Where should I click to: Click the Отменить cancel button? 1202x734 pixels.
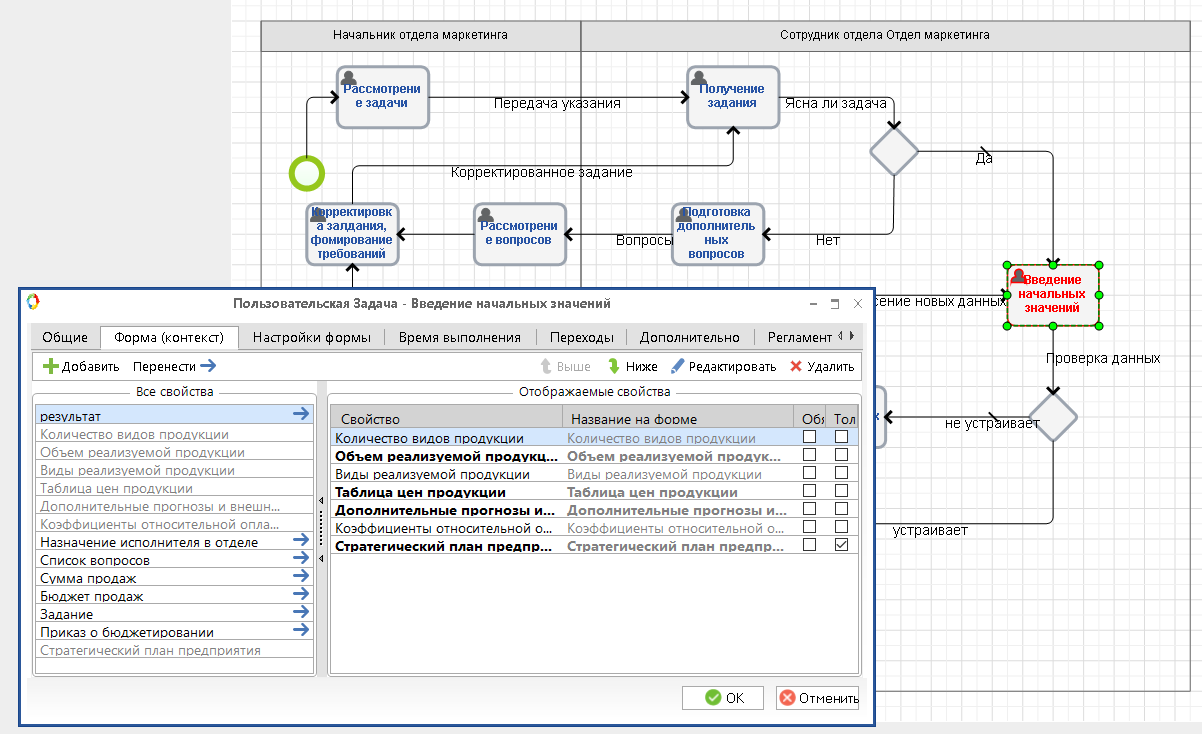(x=818, y=698)
